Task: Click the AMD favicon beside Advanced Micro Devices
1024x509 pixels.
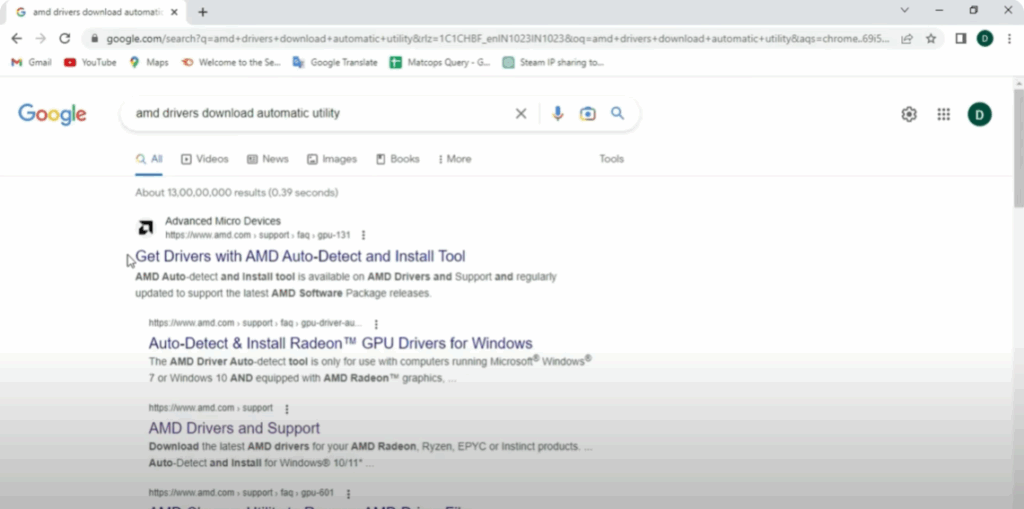Action: click(x=146, y=227)
